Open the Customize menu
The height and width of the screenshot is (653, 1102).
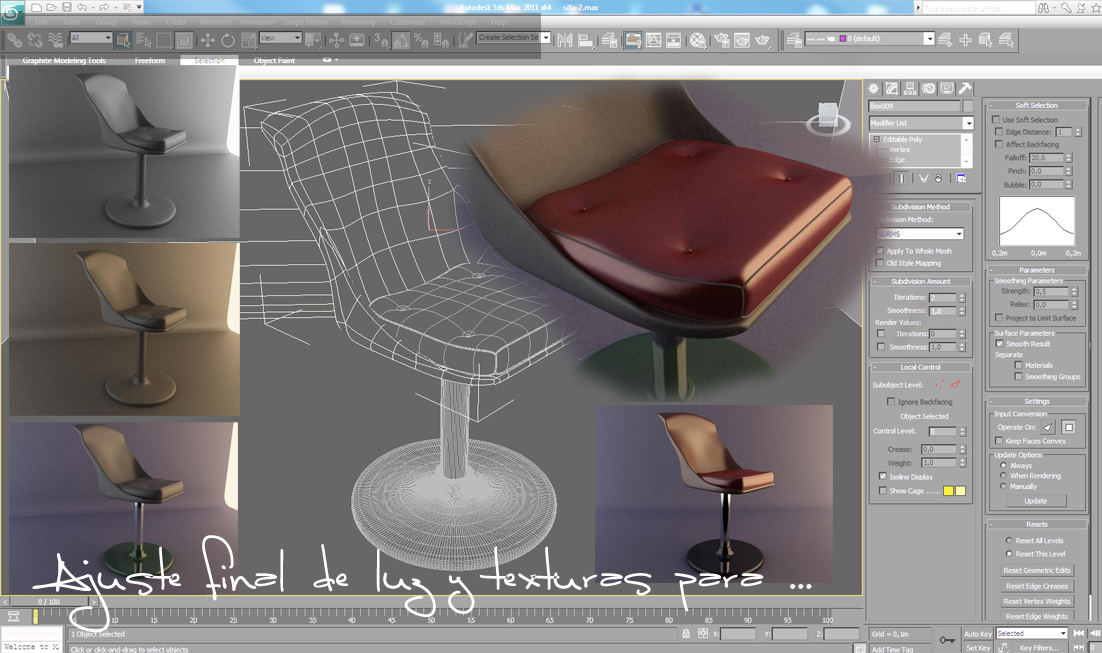pos(408,22)
